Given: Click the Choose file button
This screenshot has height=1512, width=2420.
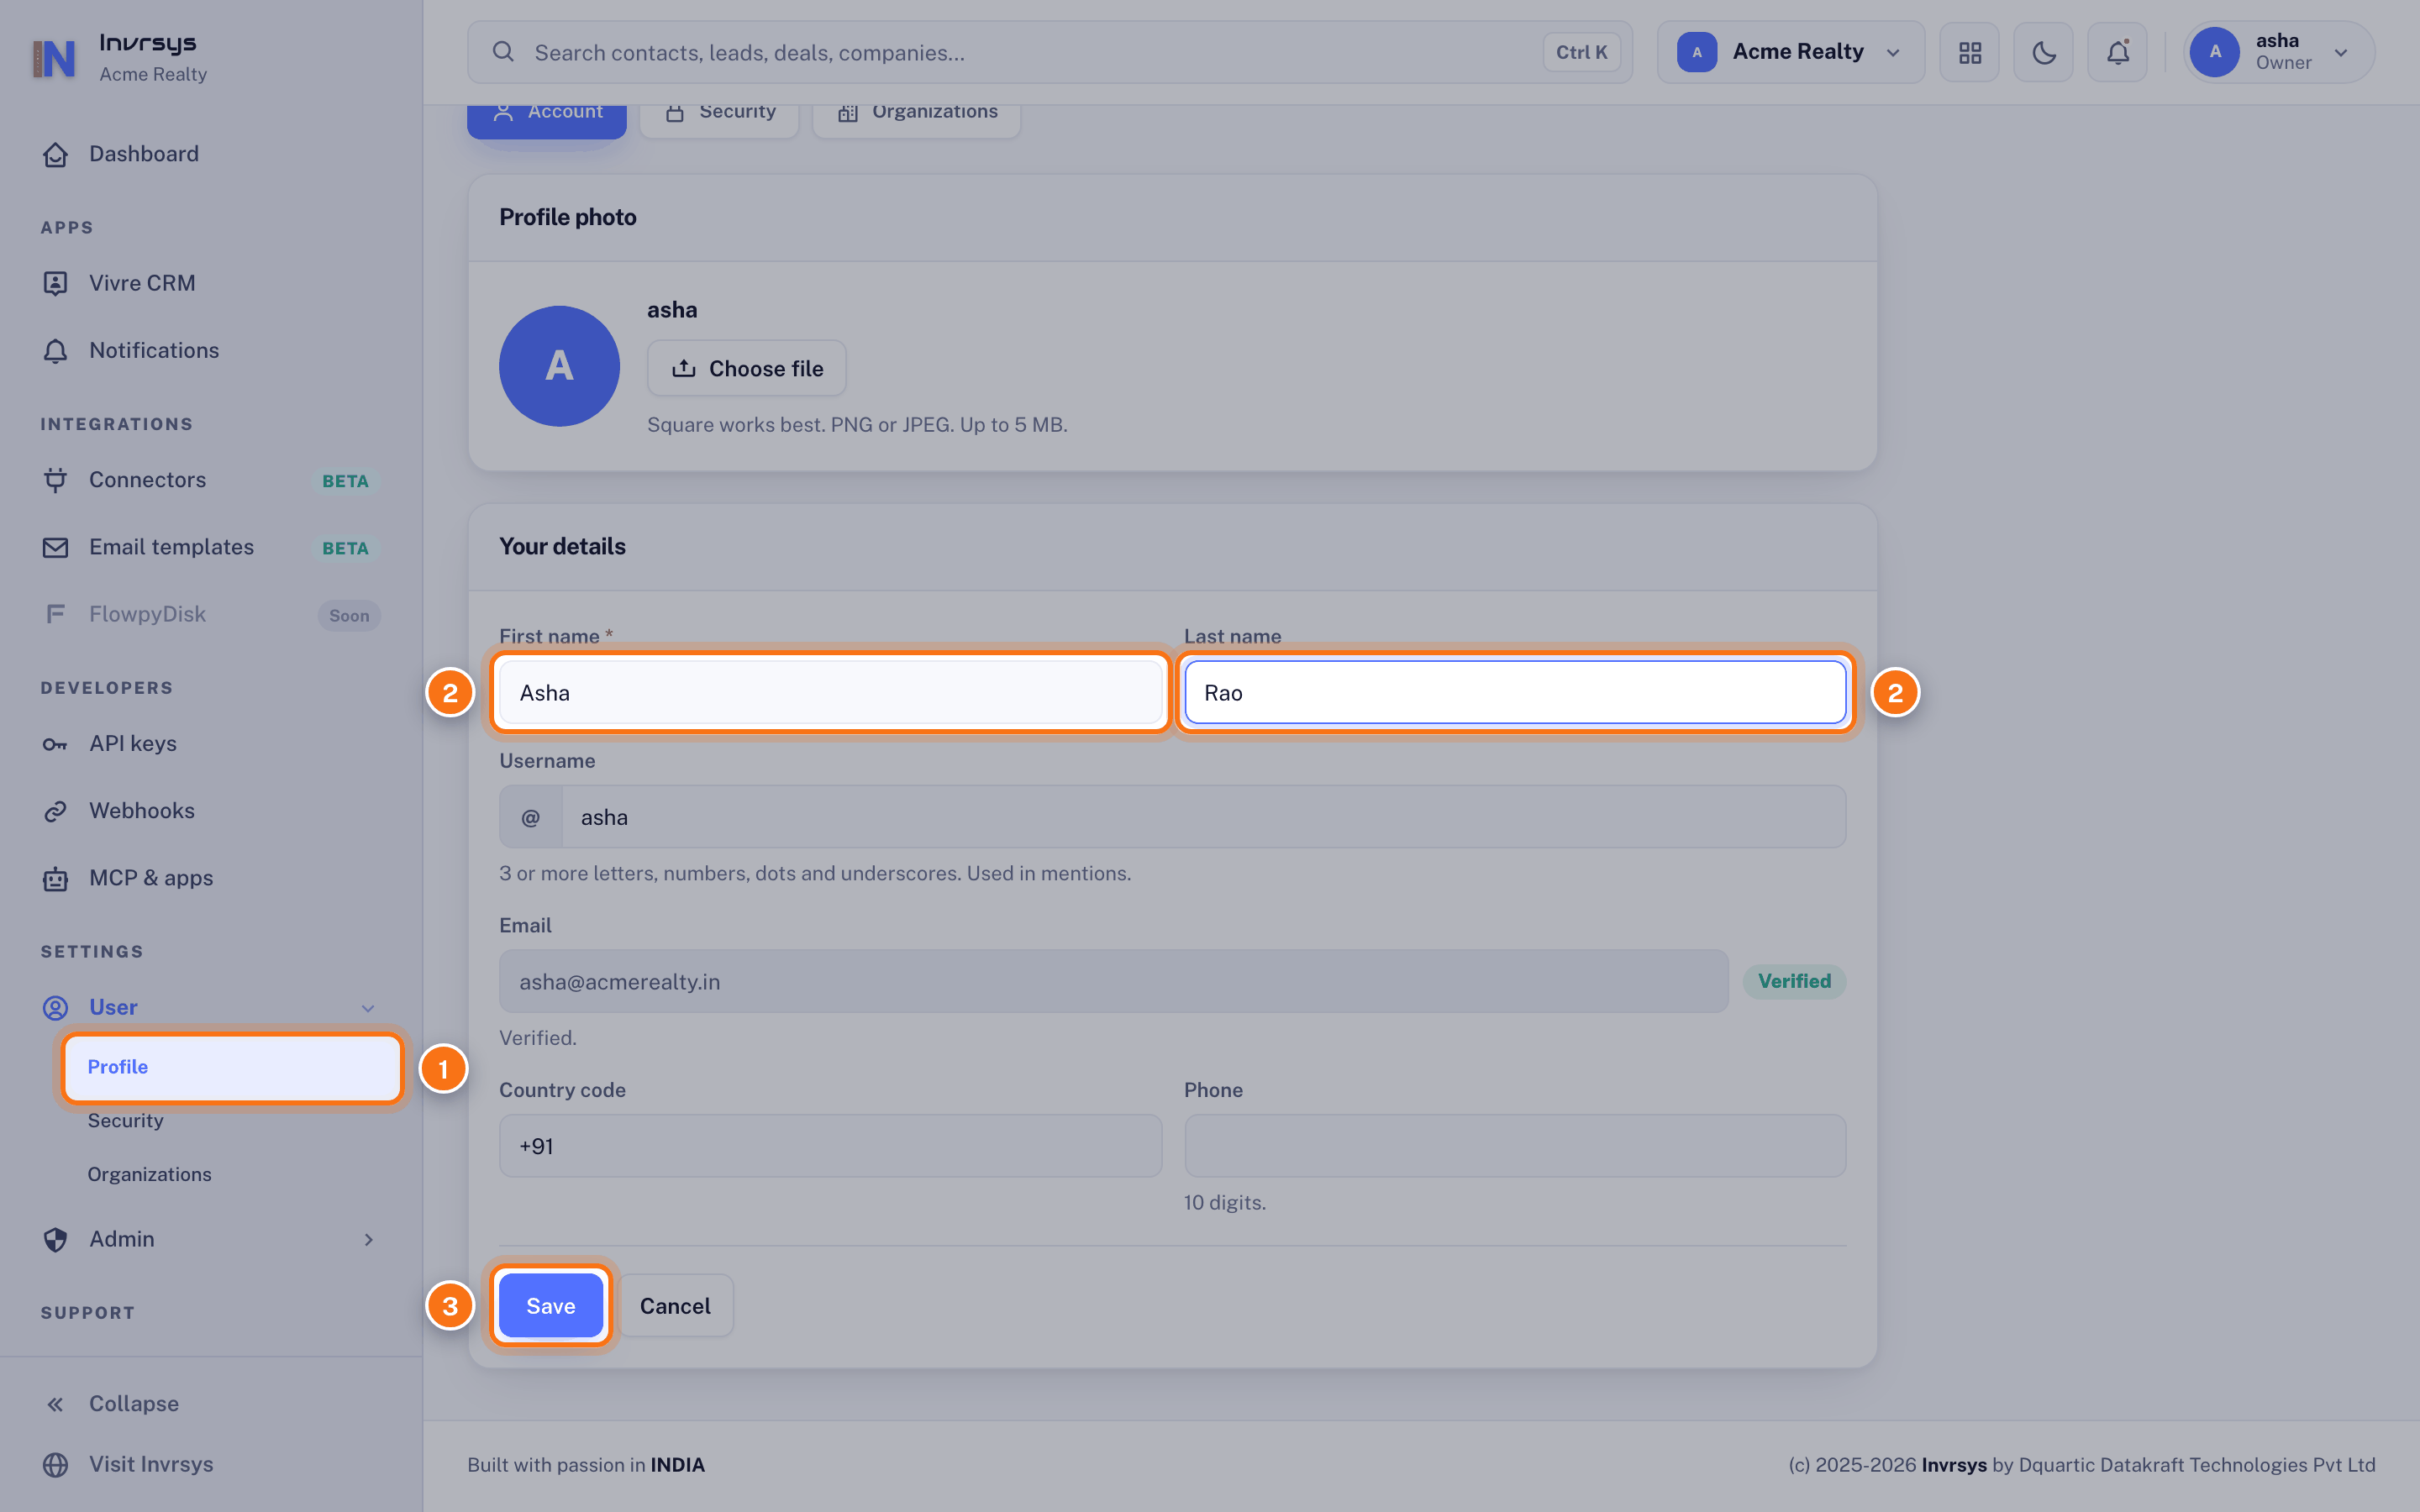Looking at the screenshot, I should (747, 368).
